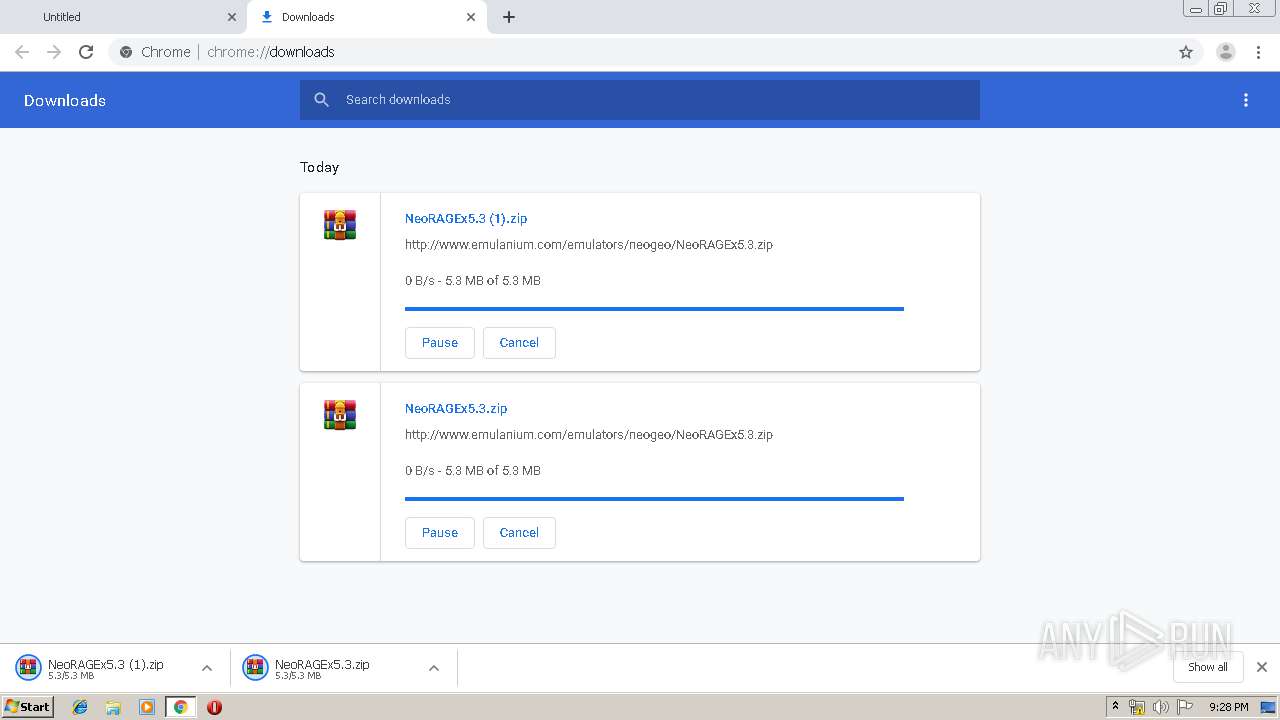Screen dimensions: 1280x720
Task: Click the Downloads page title
Action: click(65, 100)
